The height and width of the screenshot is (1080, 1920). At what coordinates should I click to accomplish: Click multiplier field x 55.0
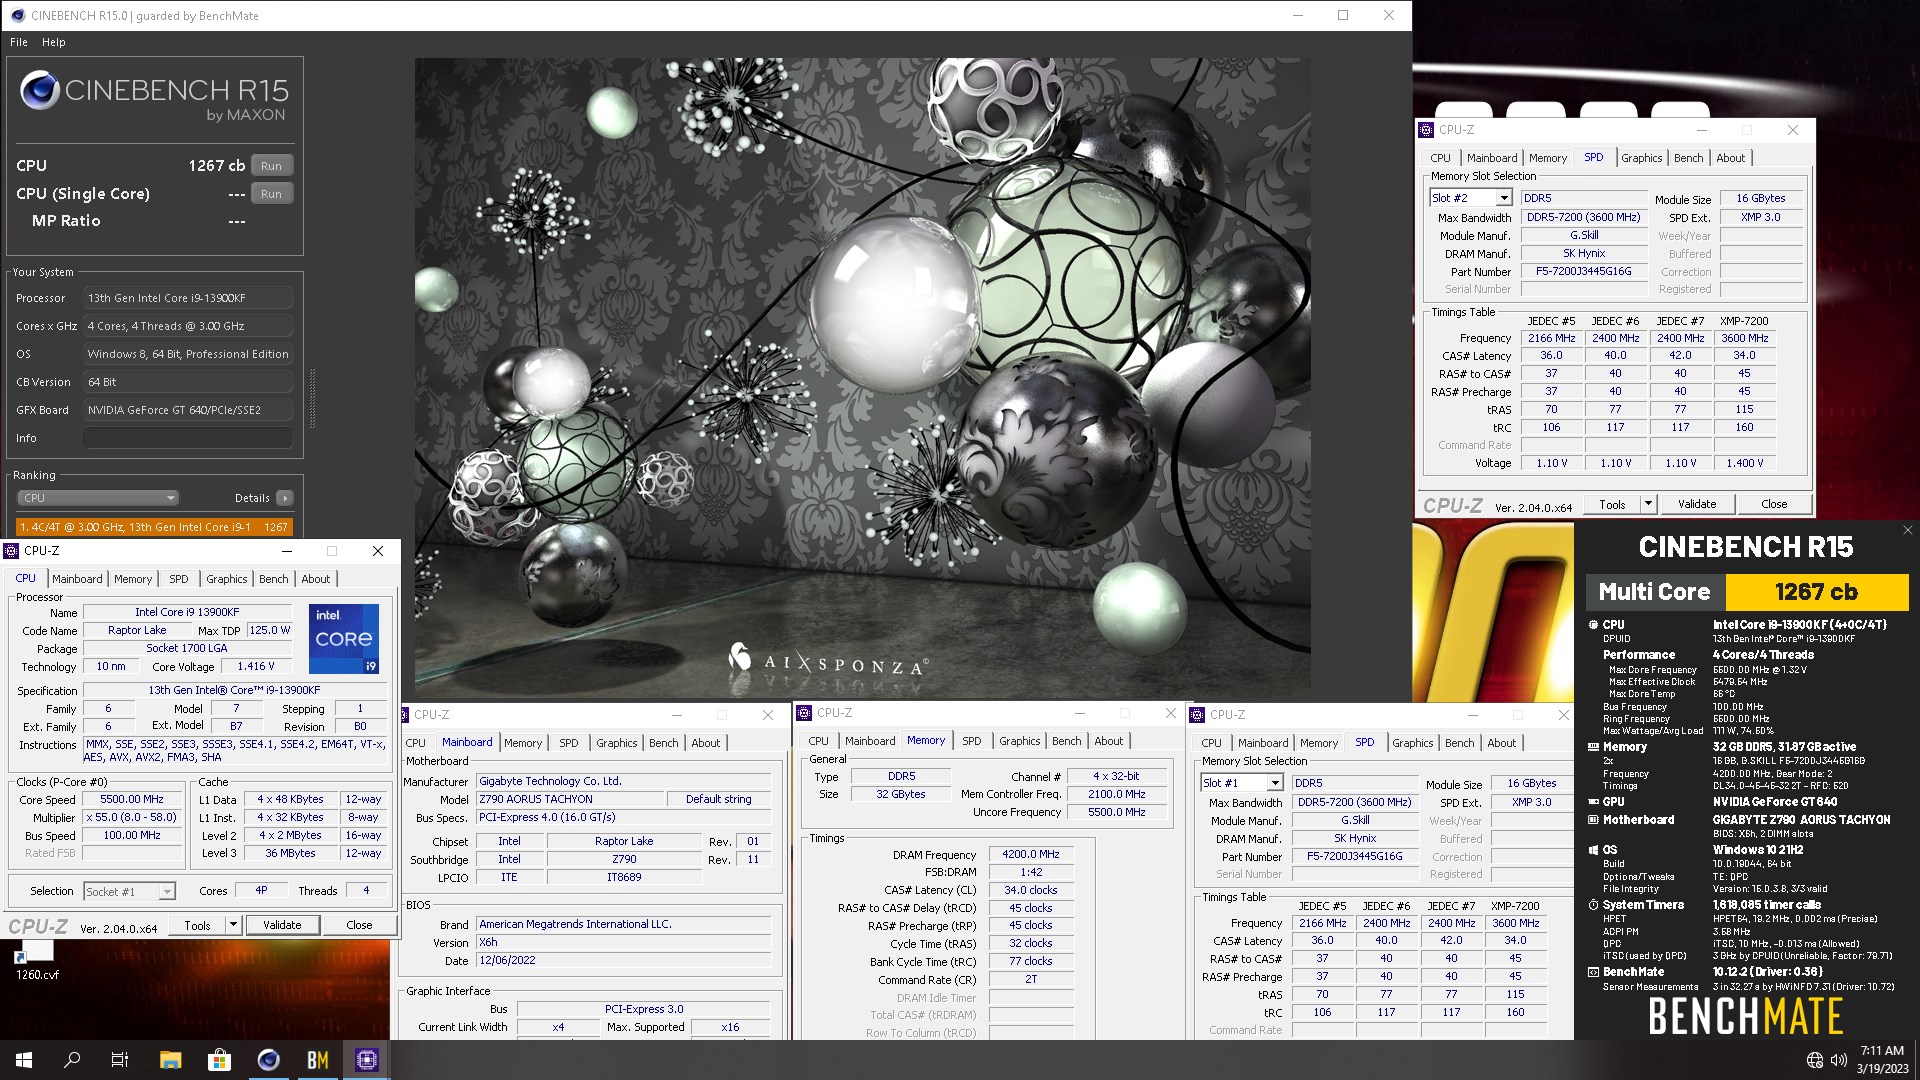click(131, 817)
